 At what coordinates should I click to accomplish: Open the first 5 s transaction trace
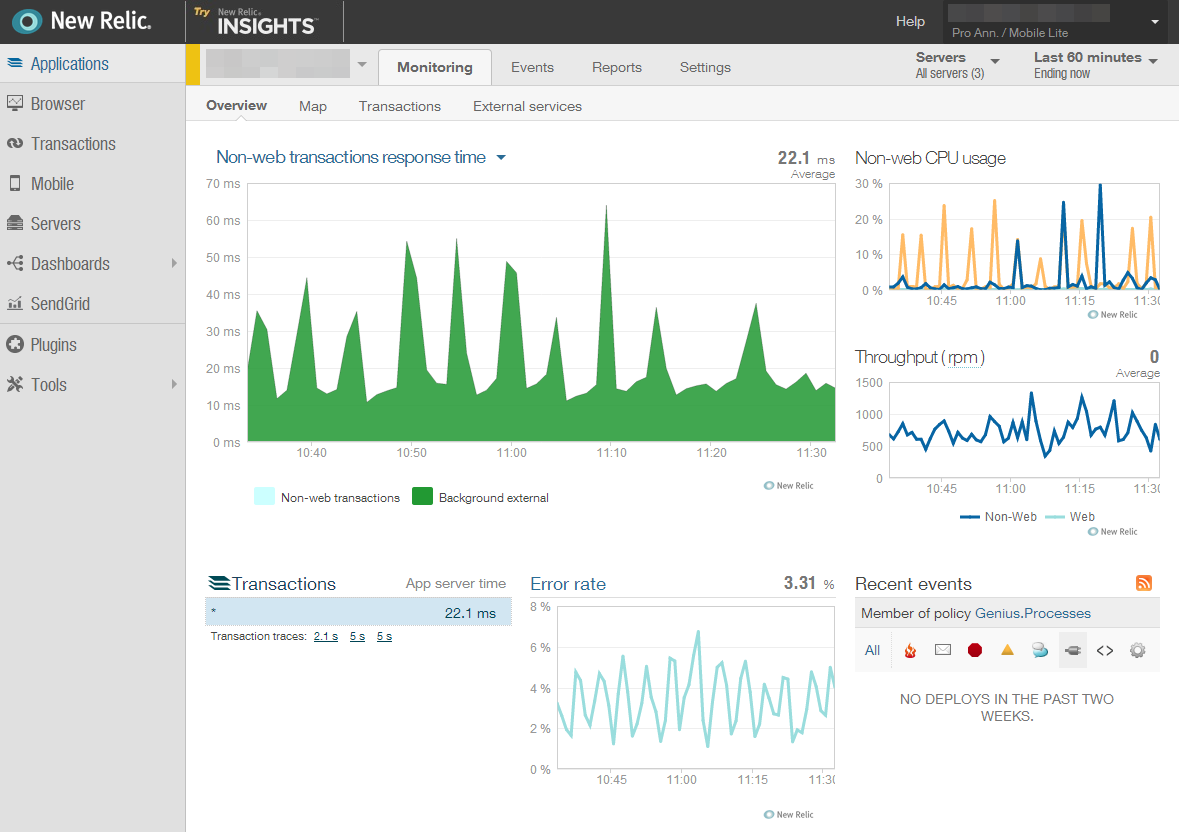(357, 636)
